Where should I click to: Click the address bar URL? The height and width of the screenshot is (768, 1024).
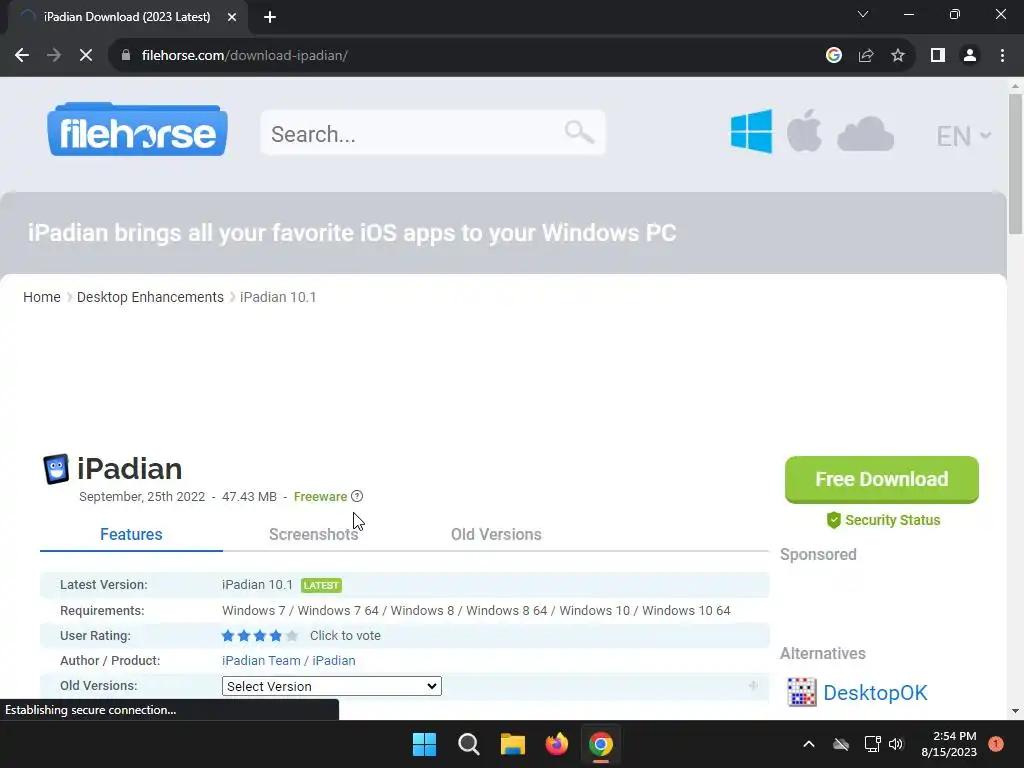[x=245, y=56]
